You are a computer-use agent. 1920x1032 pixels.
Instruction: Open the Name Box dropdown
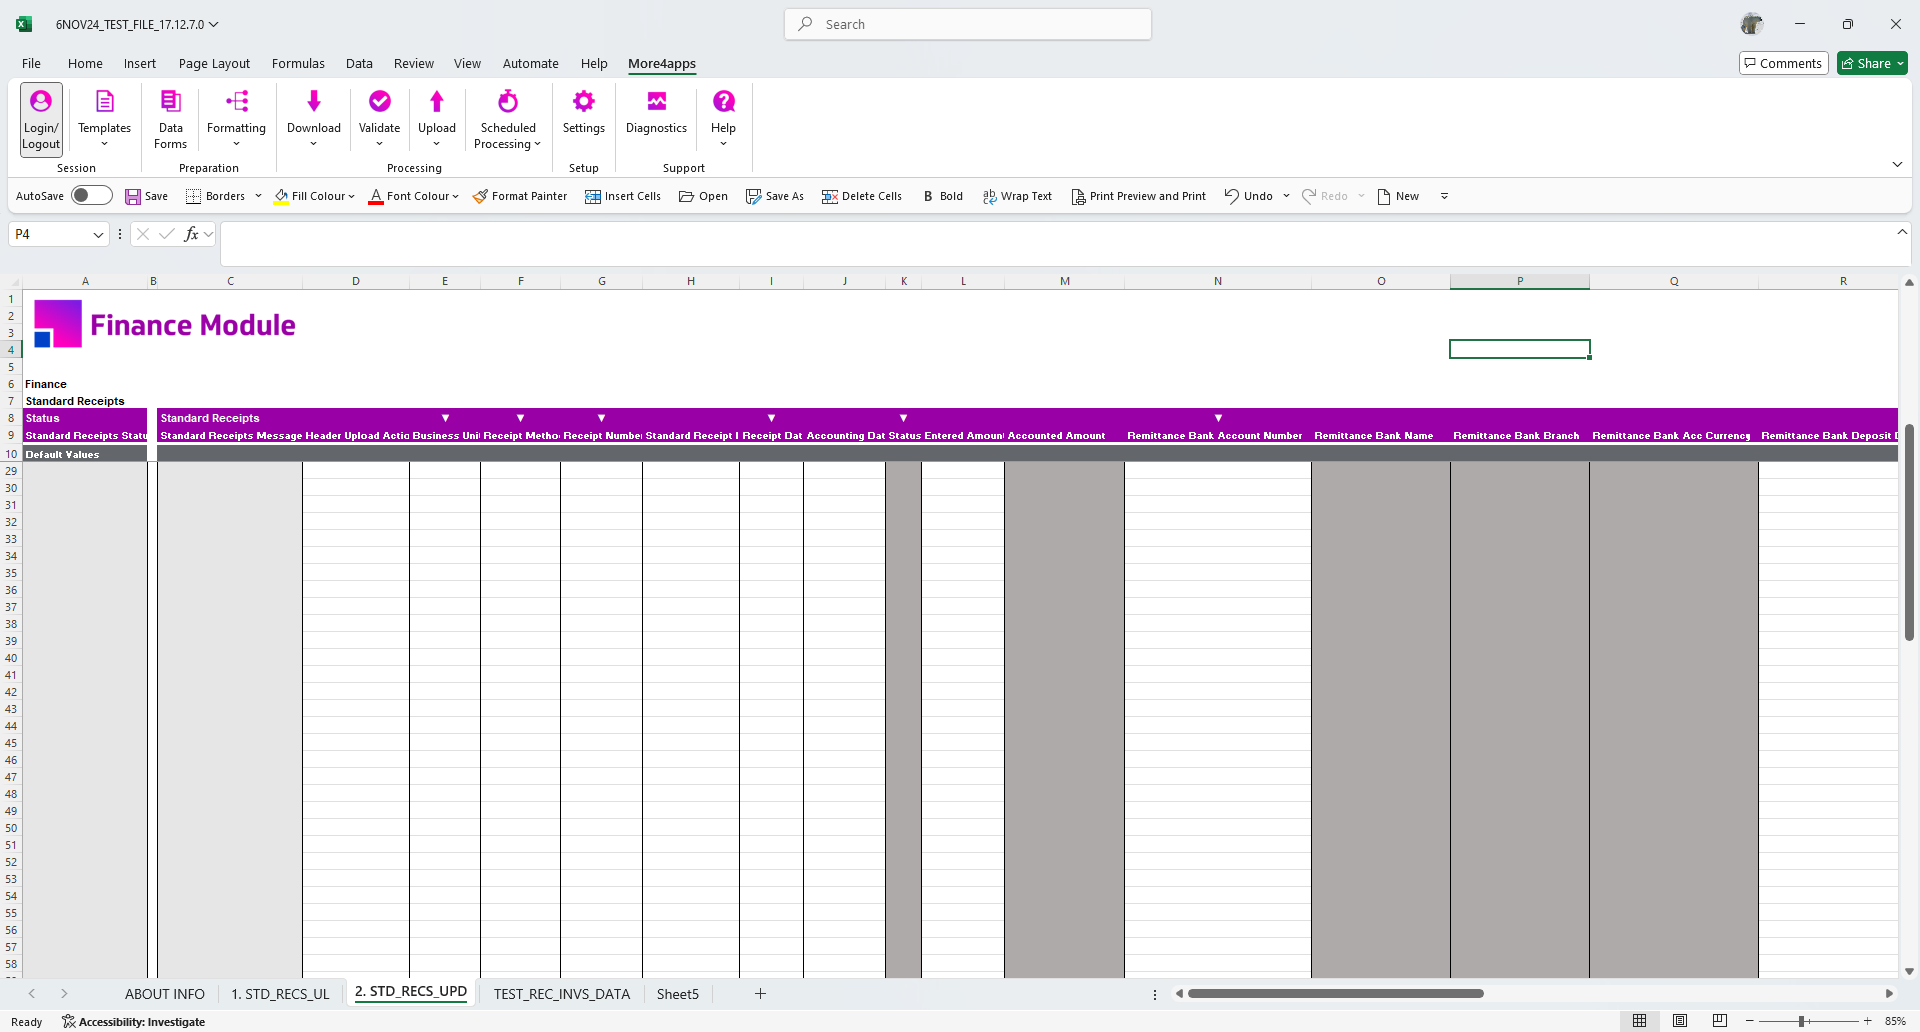point(98,235)
